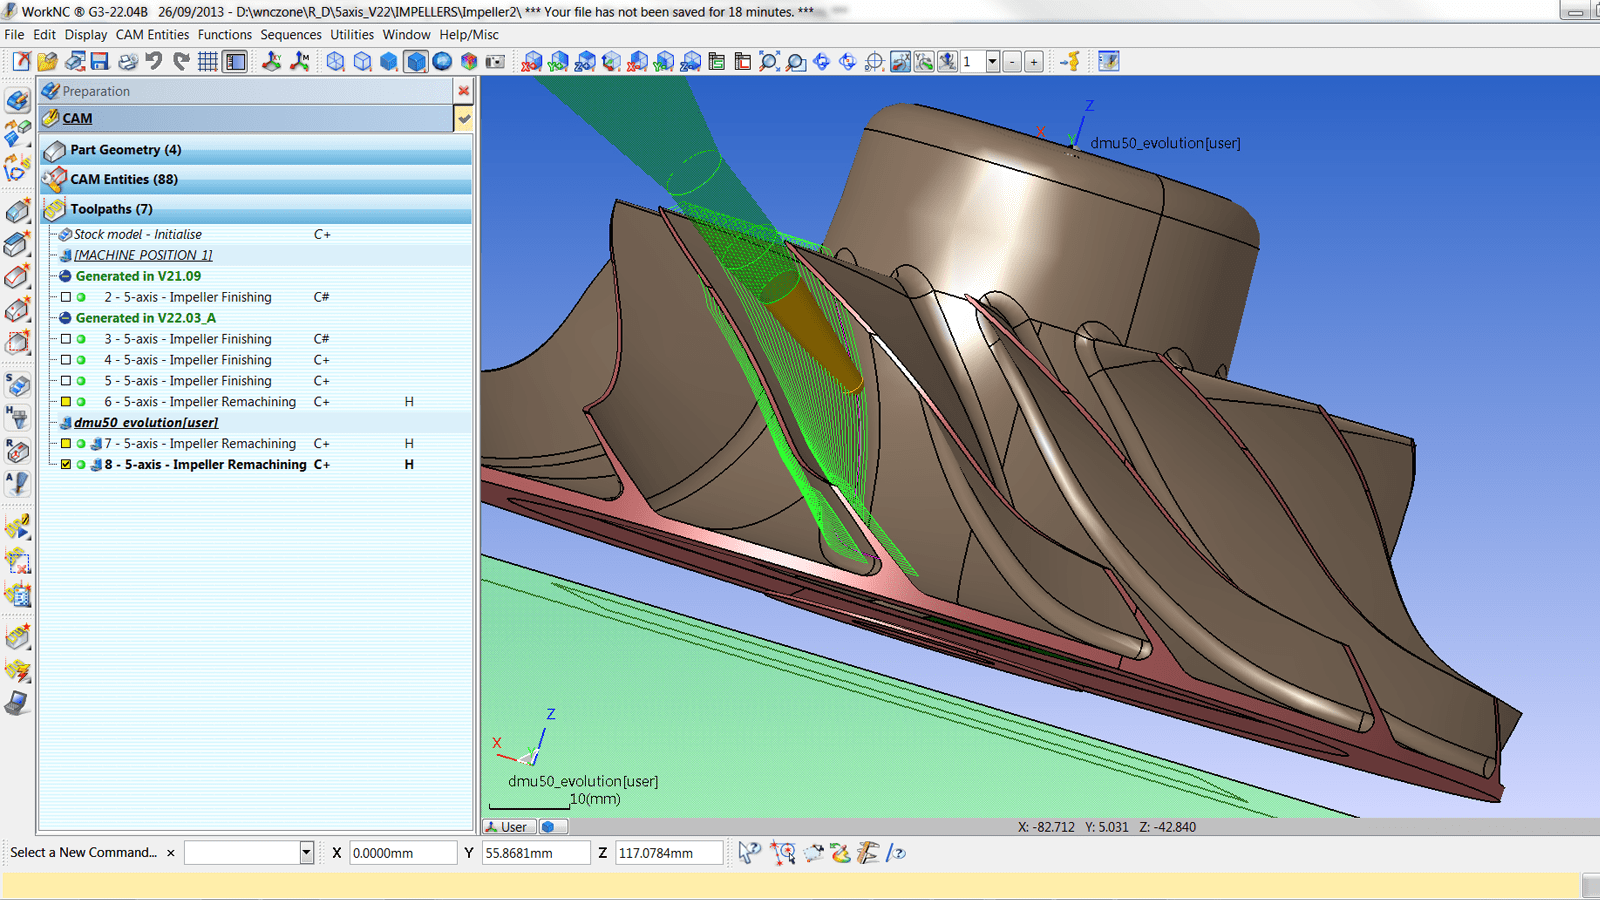Click the open folder icon

47,62
